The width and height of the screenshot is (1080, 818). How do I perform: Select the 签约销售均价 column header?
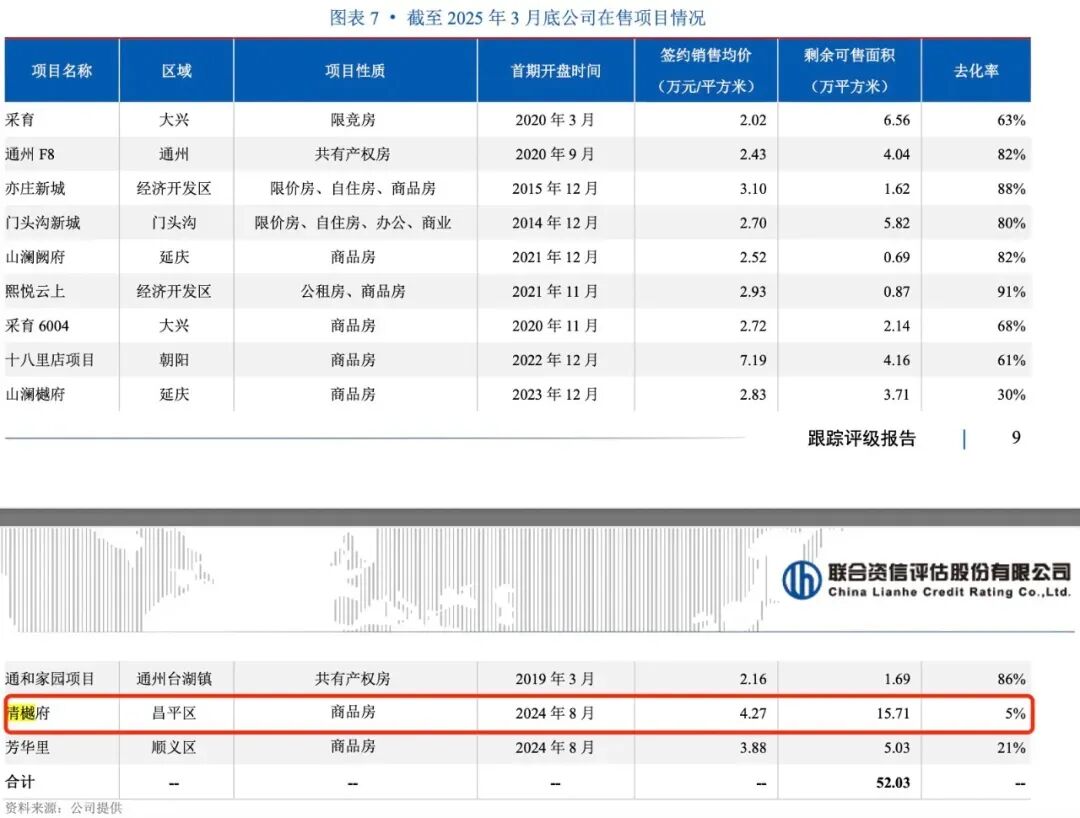[x=705, y=70]
